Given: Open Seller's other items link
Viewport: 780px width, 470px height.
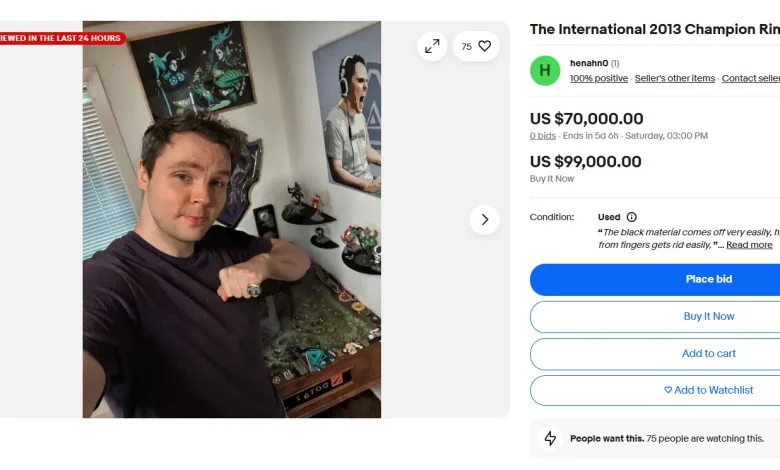Looking at the screenshot, I should click(675, 79).
